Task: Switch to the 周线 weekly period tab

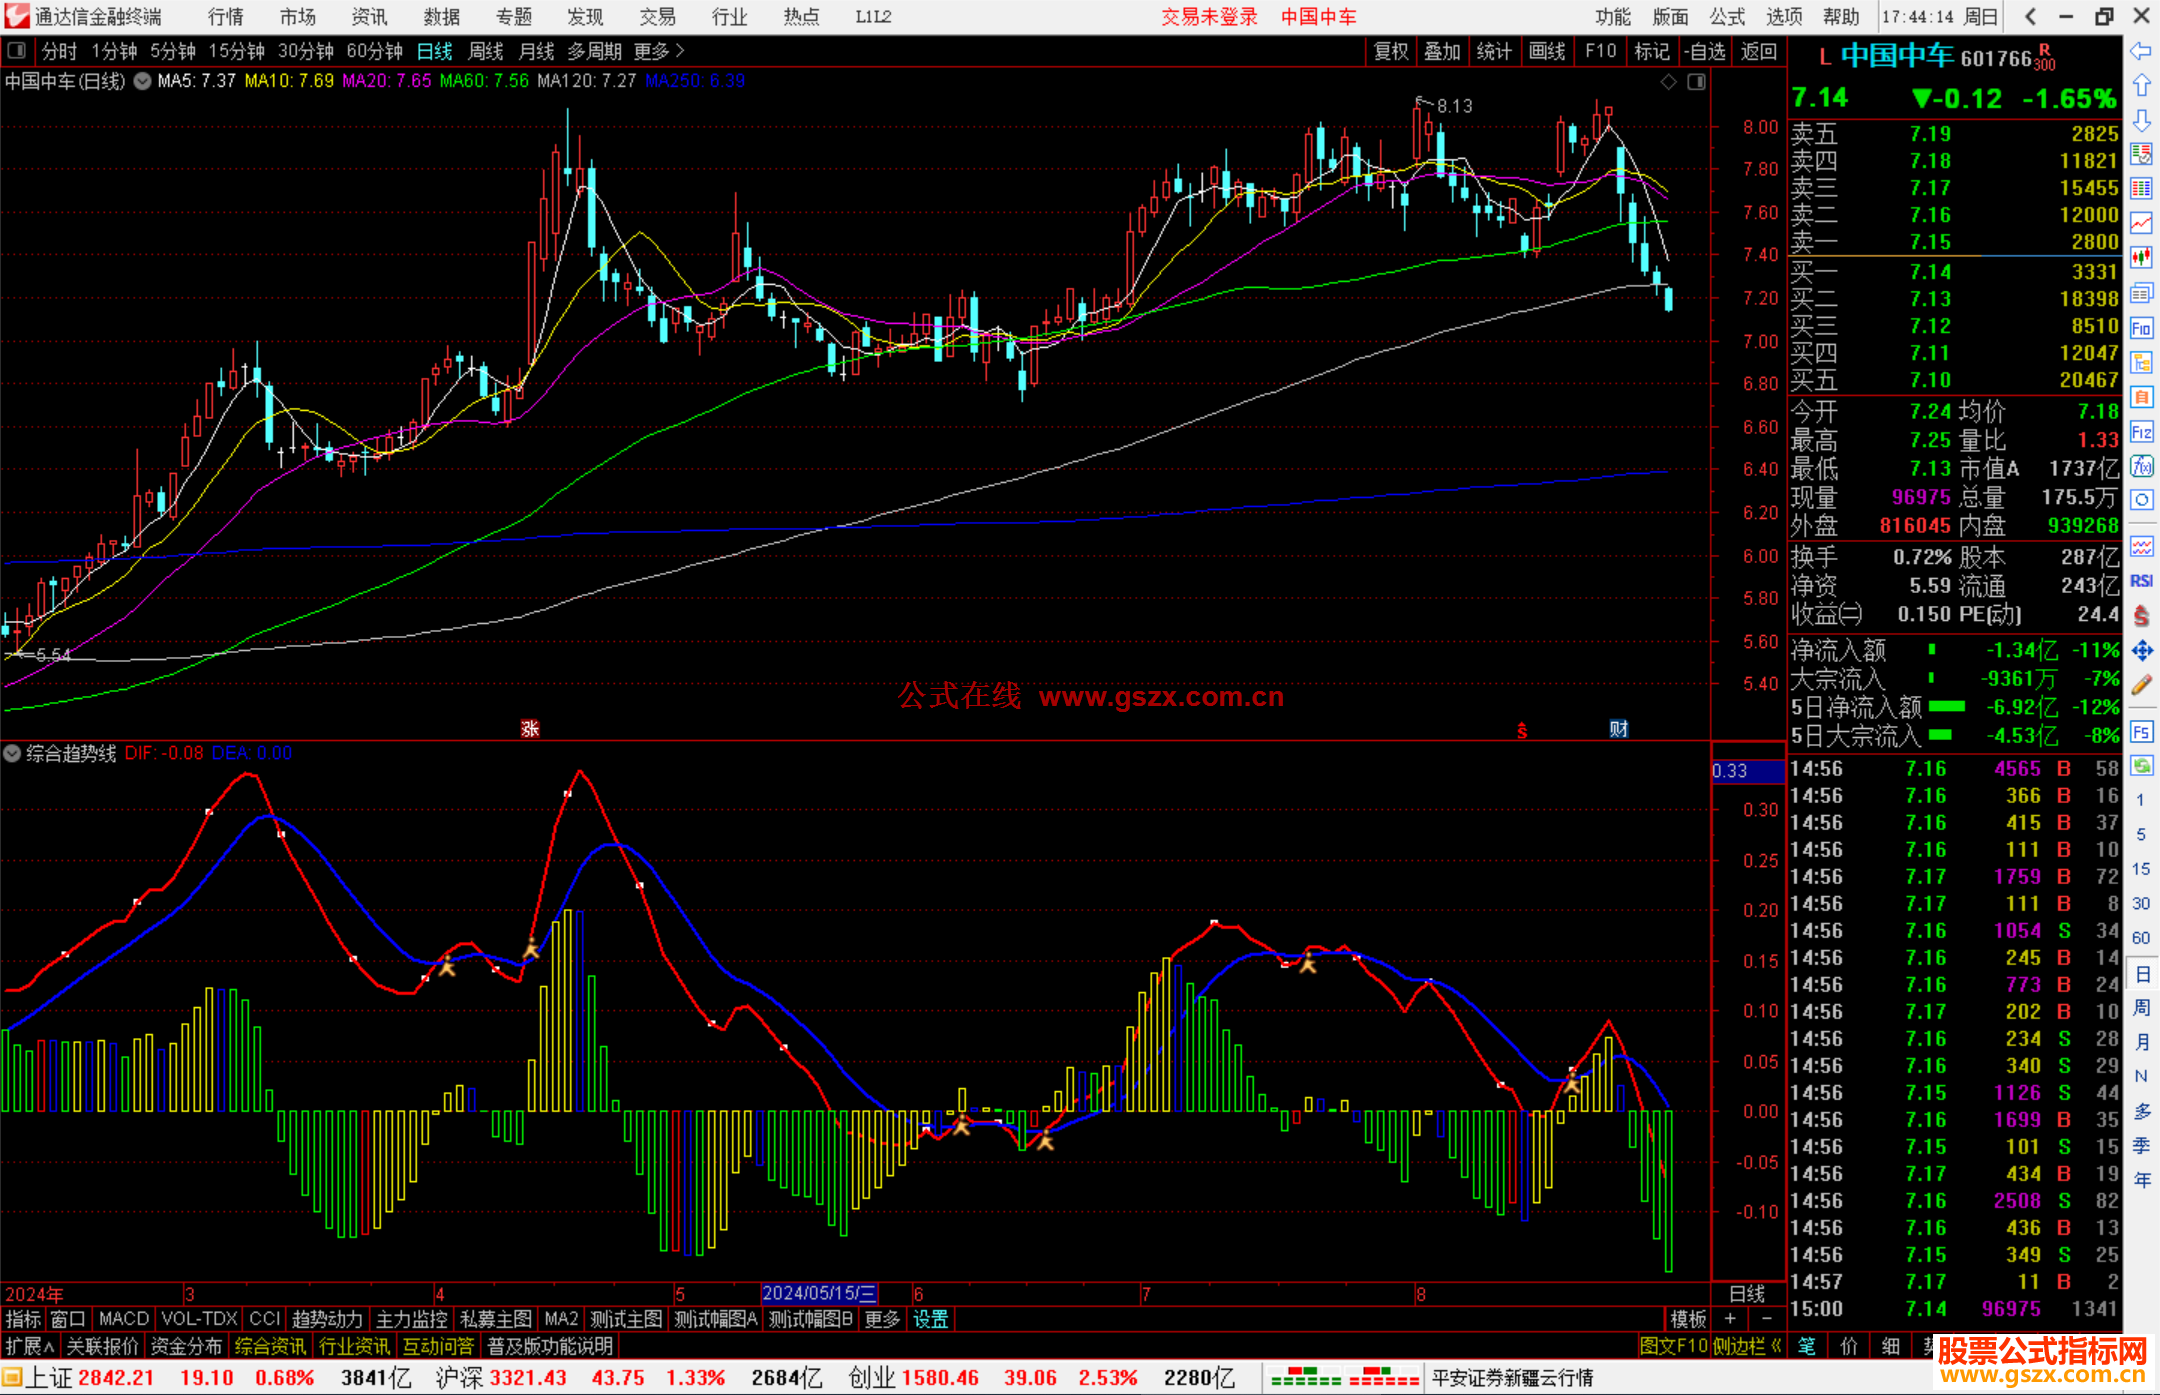Action: pyautogui.click(x=486, y=51)
